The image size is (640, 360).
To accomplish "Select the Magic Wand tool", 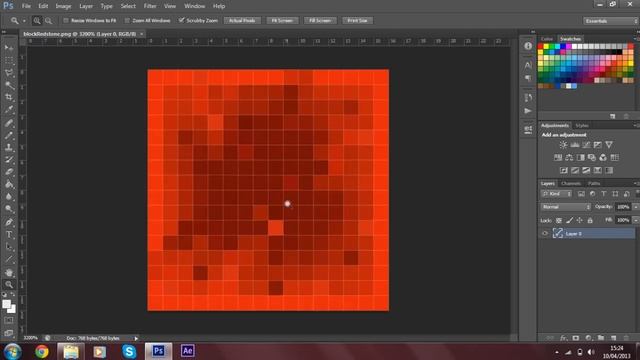I will click(x=9, y=85).
